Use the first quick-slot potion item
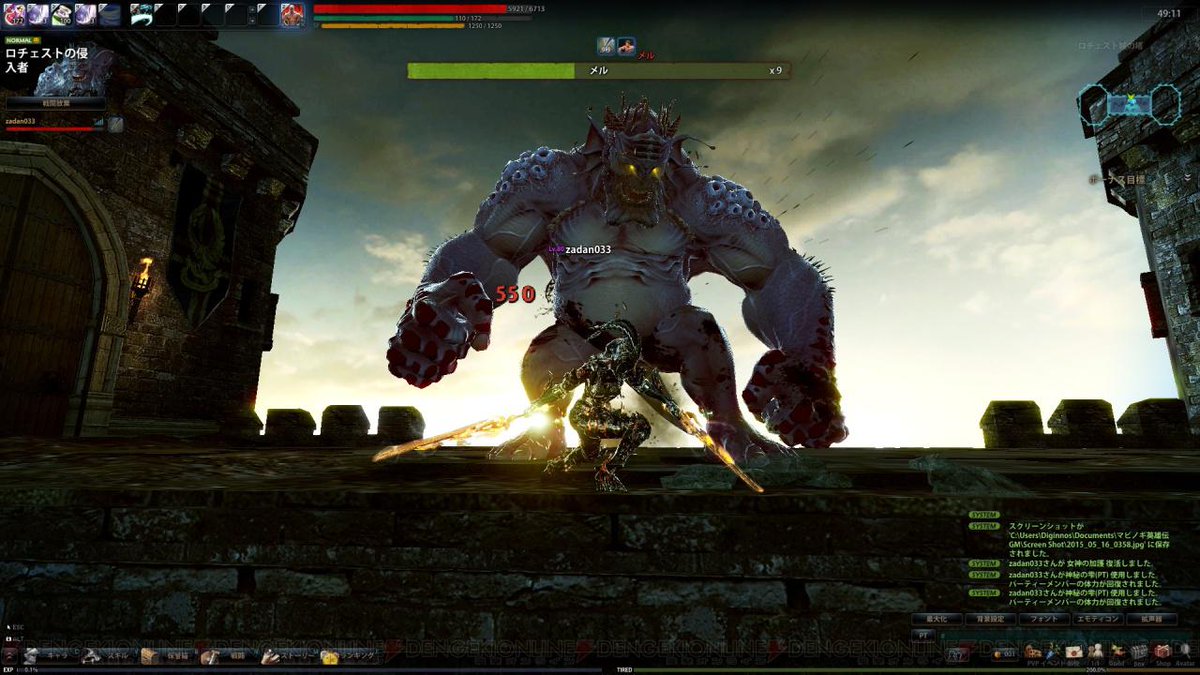The width and height of the screenshot is (1200, 675). (13, 14)
